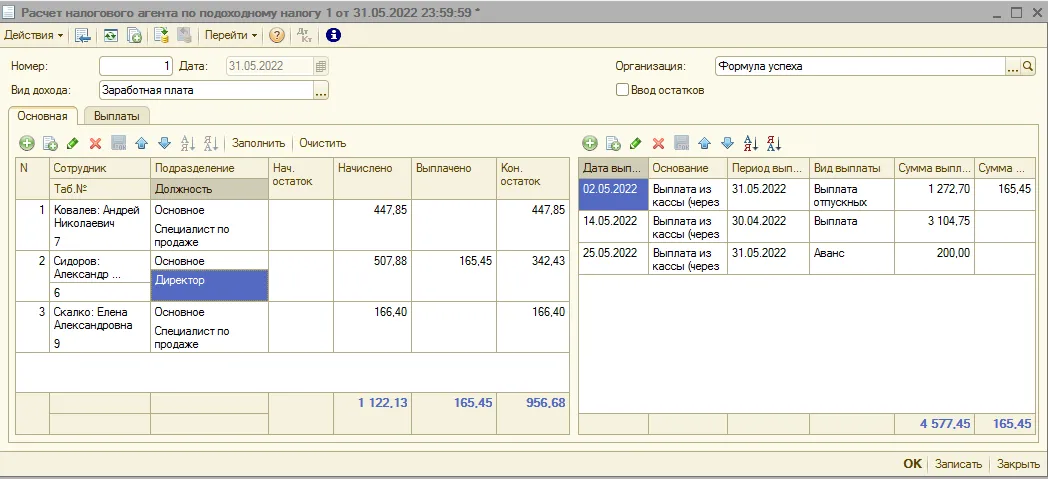Image resolution: width=1048 pixels, height=479 pixels.
Task: Open selection for Вид дохода ellipsis button
Action: tap(321, 90)
